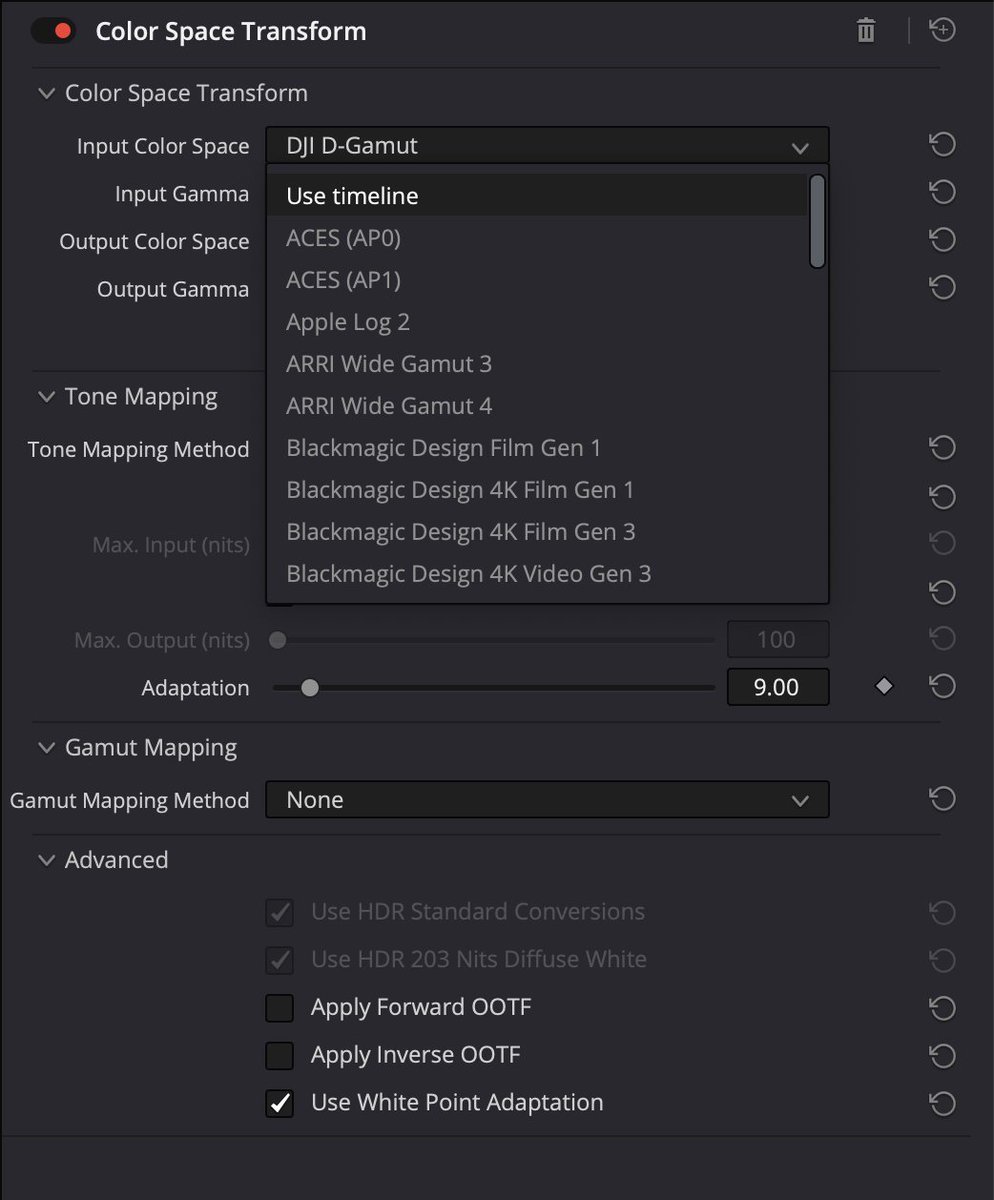Screen dimensions: 994x1200
Task: Click the Max. Output value field showing 100
Action: pos(778,639)
